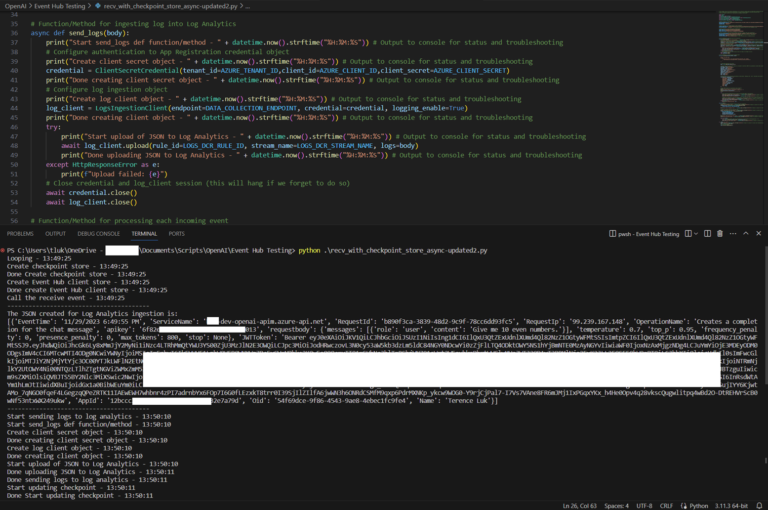Click 'await log_client.close()' on line 54
The height and width of the screenshot is (510, 768).
pos(92,202)
